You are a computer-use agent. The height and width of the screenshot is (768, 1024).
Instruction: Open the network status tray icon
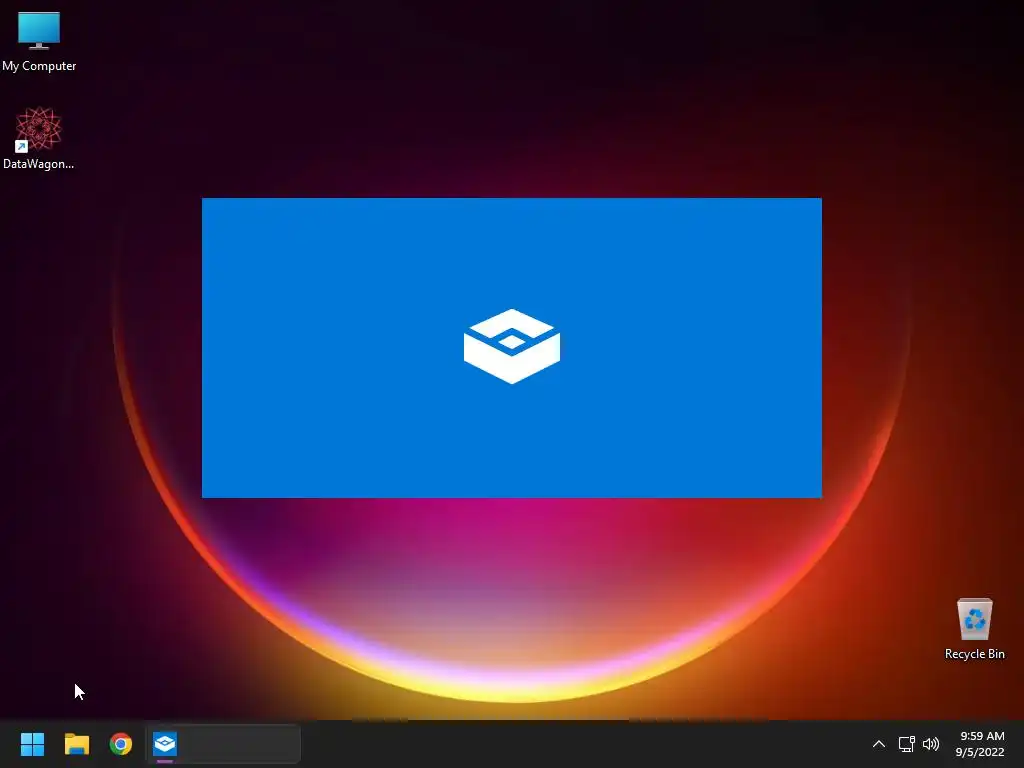click(906, 744)
